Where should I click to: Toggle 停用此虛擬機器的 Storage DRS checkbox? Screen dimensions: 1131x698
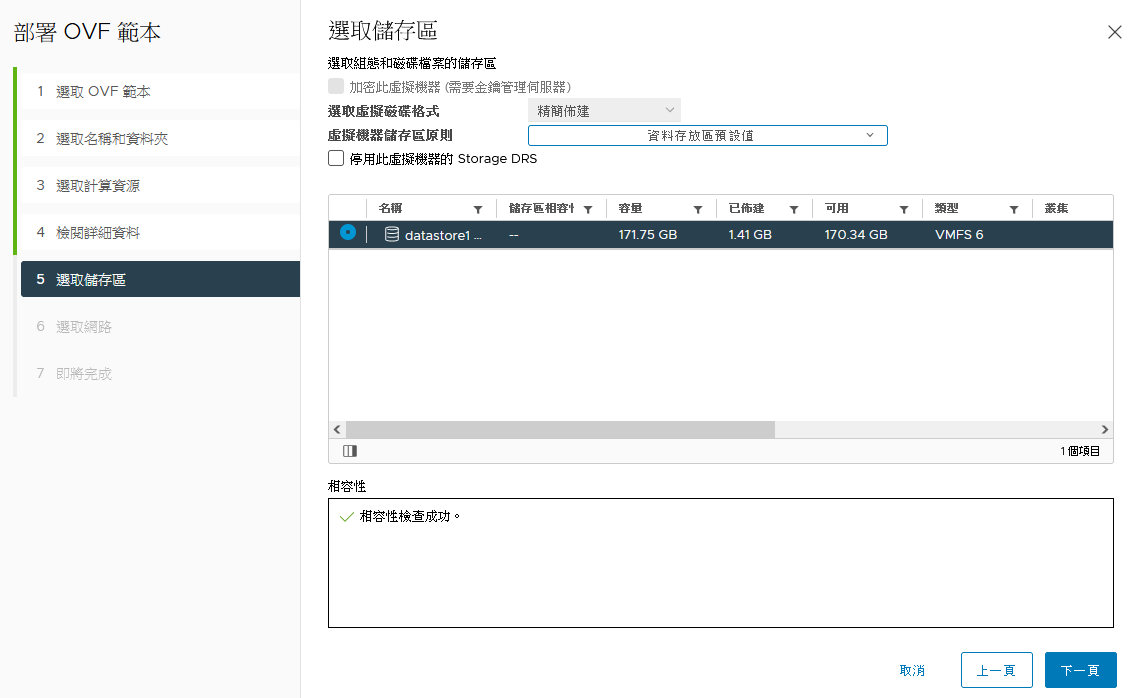pyautogui.click(x=336, y=158)
